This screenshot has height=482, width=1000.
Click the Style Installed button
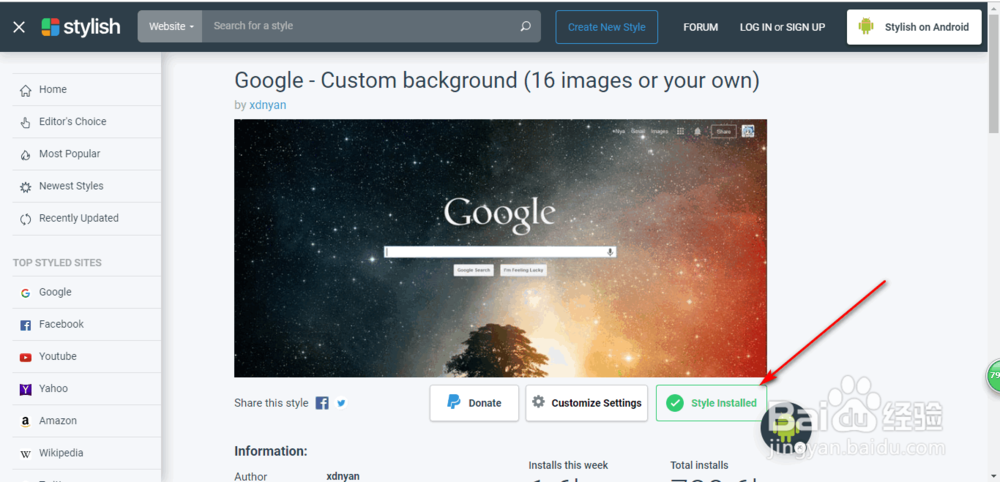point(712,403)
